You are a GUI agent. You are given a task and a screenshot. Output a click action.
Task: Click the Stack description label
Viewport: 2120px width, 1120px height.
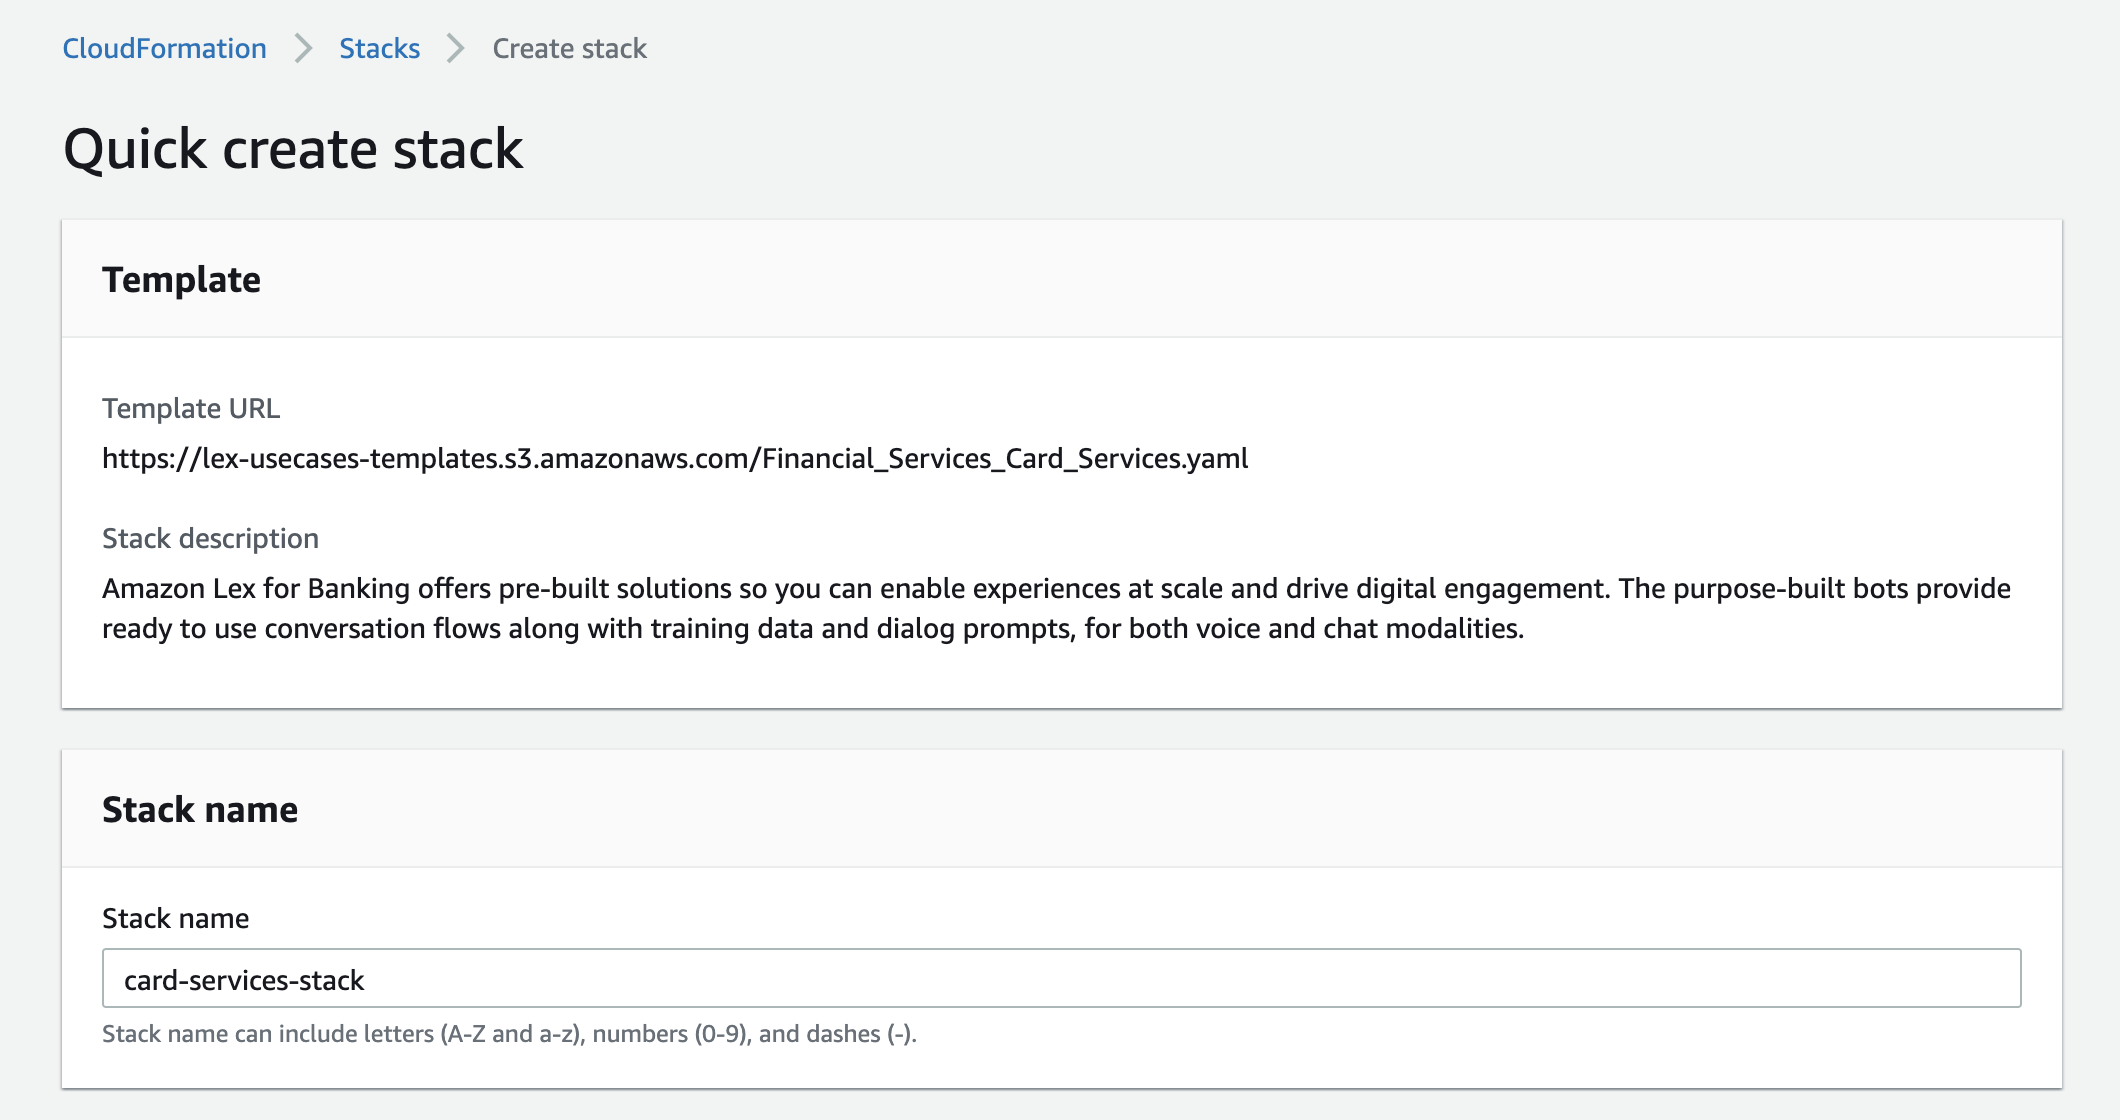point(210,538)
